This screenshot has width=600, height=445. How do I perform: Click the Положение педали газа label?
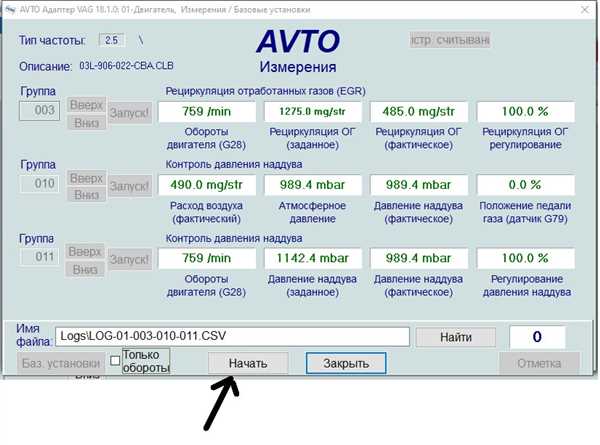(525, 212)
